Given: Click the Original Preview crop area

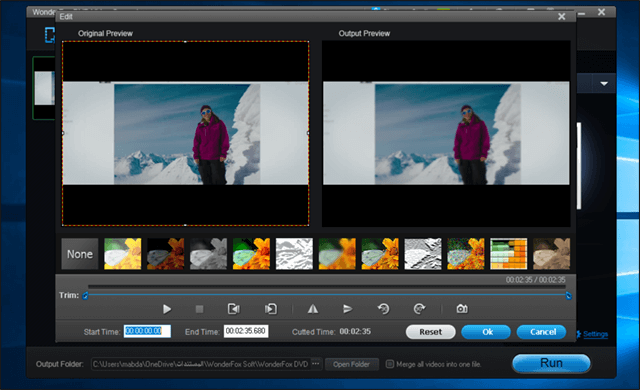Looking at the screenshot, I should (185, 133).
